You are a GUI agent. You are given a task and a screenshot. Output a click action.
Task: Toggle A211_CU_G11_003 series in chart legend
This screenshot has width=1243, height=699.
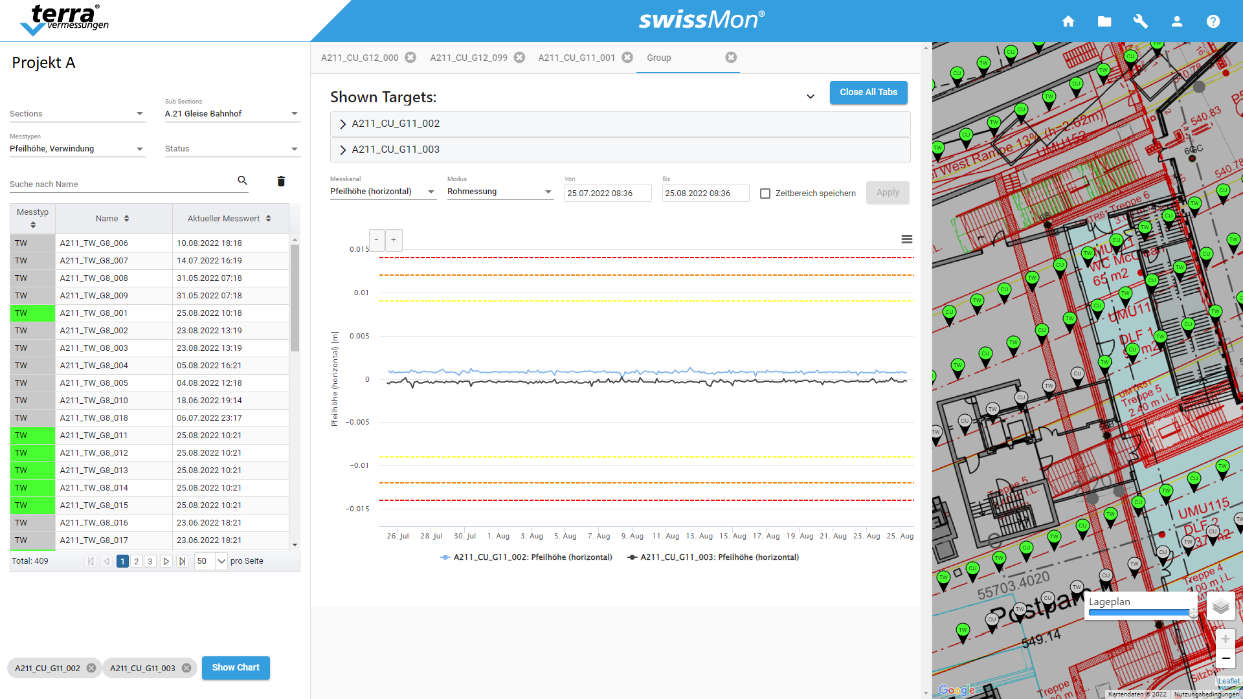(x=713, y=557)
